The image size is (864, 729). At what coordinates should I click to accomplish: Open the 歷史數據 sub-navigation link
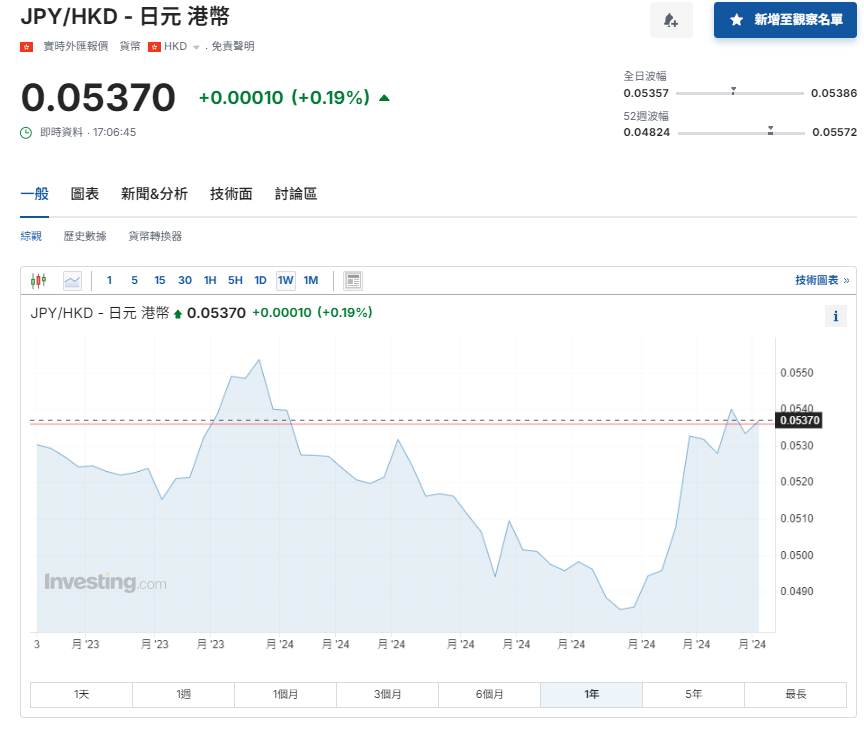pyautogui.click(x=85, y=236)
